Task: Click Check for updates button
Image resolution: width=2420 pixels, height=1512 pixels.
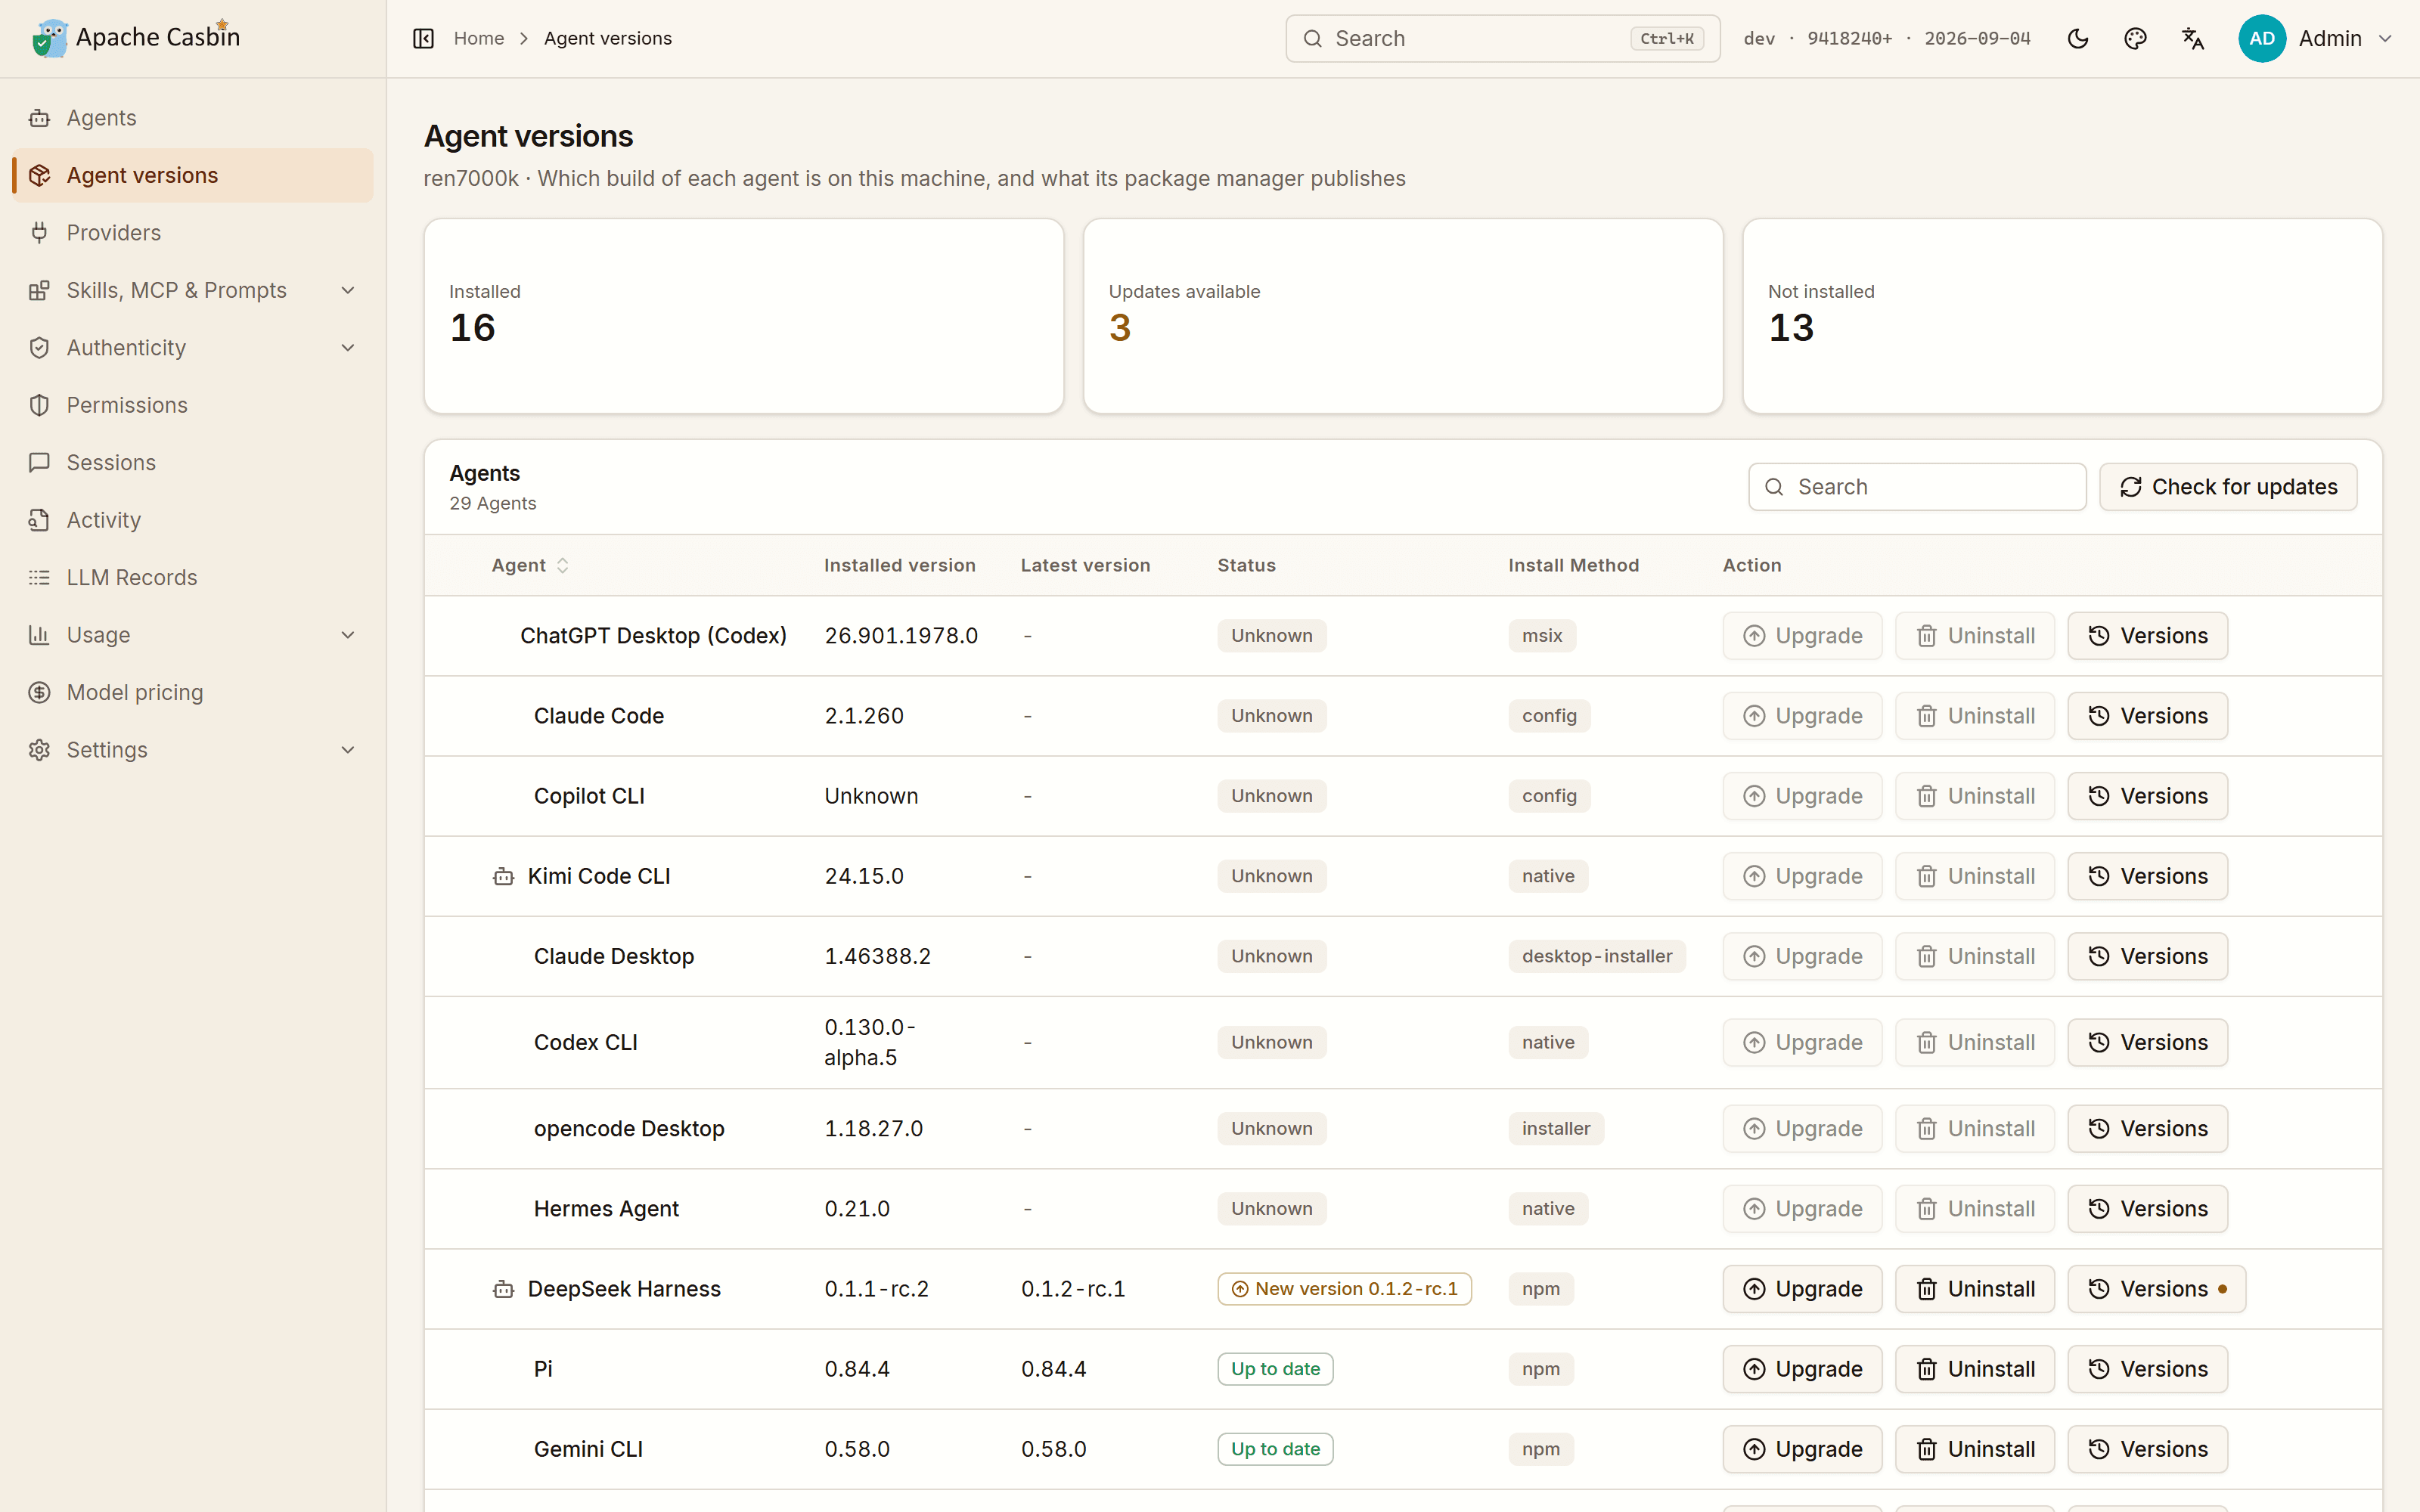Action: pos(2228,487)
